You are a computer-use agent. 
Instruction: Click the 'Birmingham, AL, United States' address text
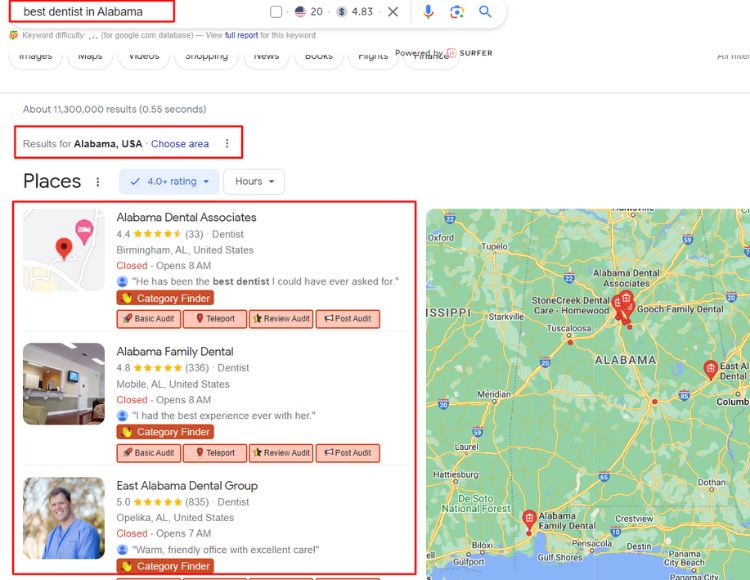pos(185,250)
